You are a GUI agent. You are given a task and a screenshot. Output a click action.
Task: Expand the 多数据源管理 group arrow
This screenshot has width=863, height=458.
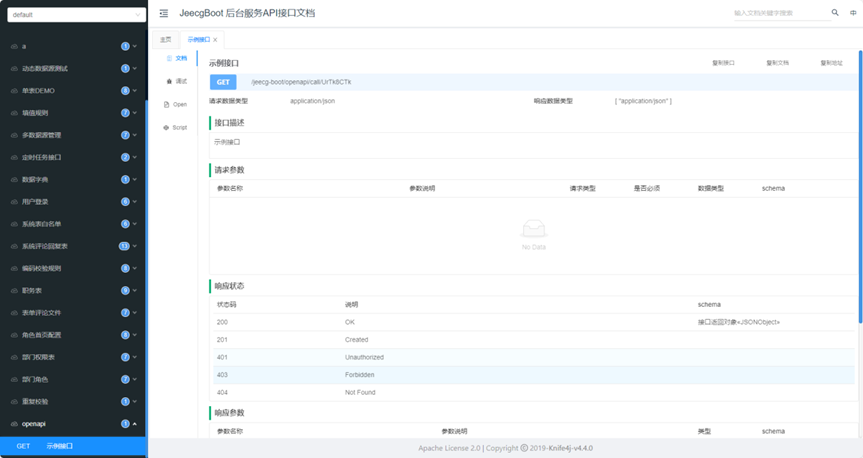pos(134,135)
